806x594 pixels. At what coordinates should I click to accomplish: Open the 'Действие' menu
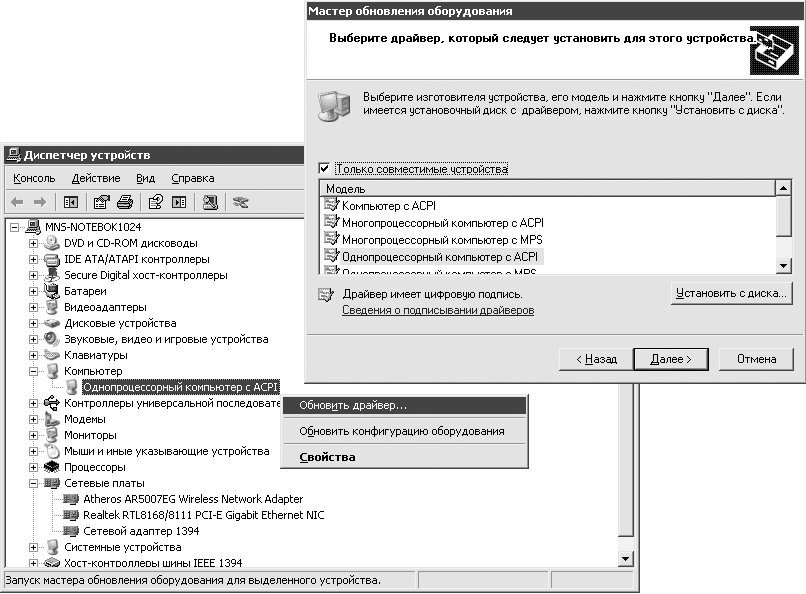(x=96, y=178)
